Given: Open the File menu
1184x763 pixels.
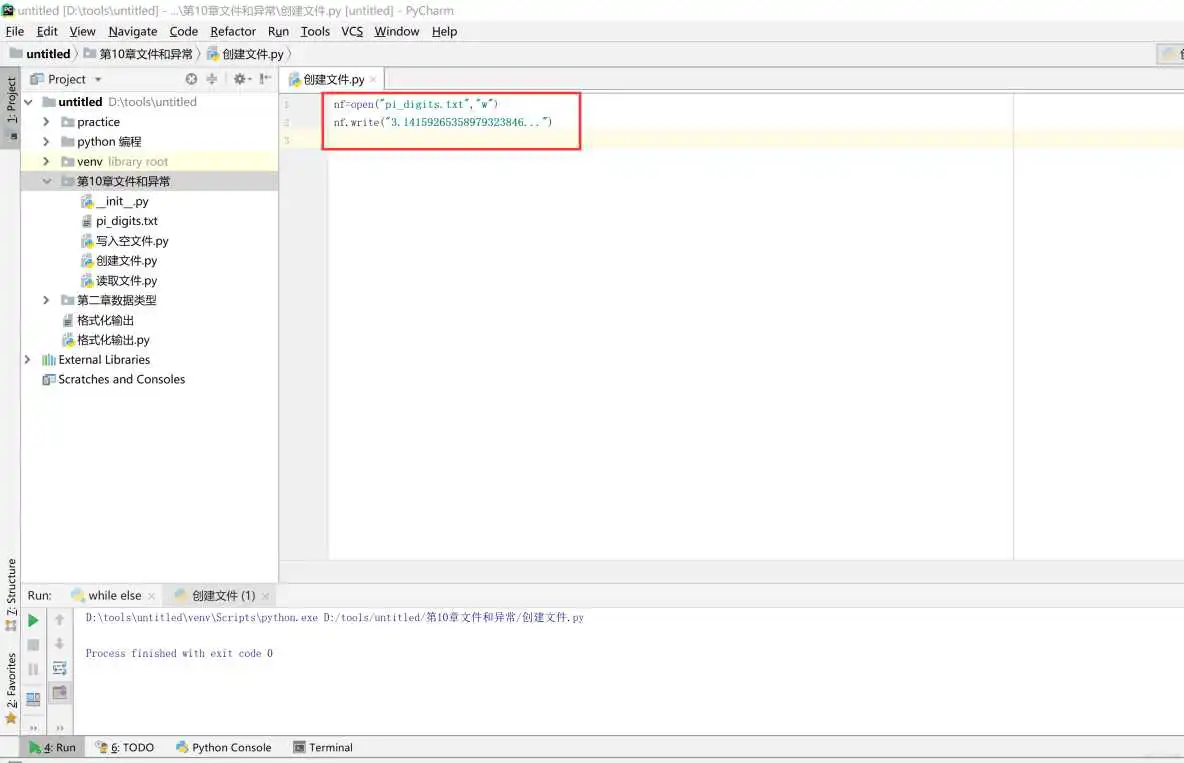Looking at the screenshot, I should [x=15, y=31].
